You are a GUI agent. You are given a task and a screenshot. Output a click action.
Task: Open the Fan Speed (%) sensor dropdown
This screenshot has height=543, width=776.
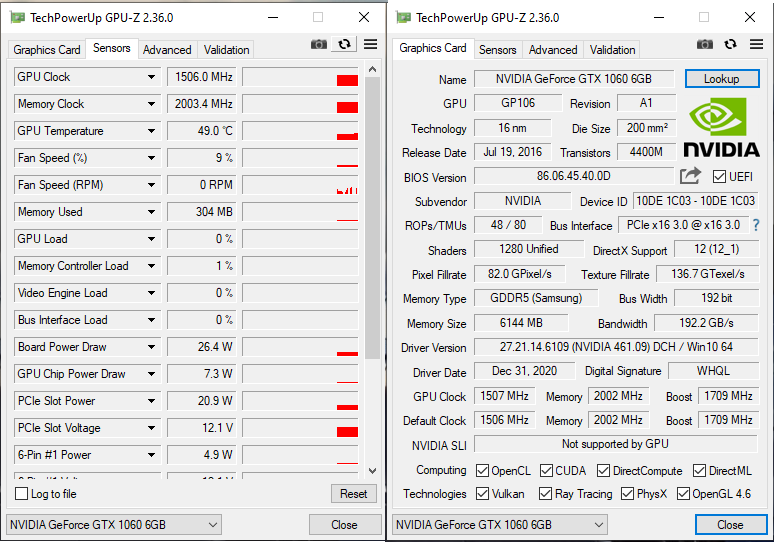(151, 158)
